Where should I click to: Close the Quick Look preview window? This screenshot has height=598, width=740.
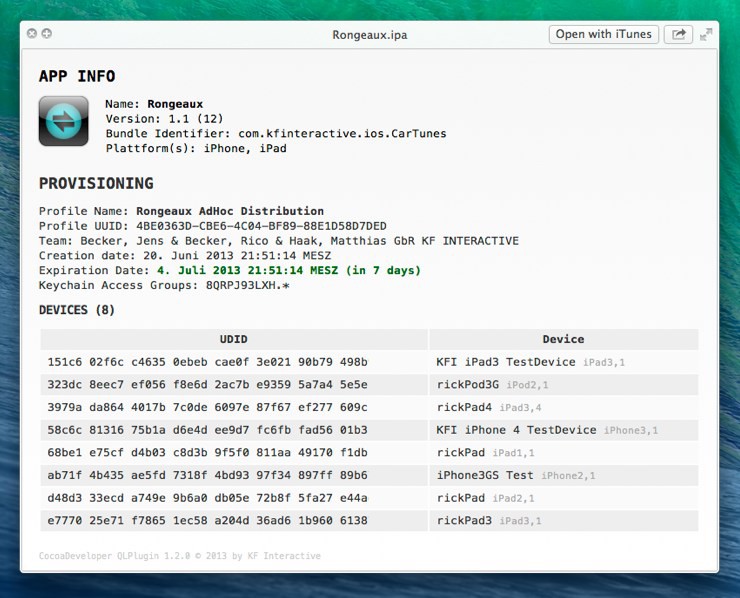[x=32, y=34]
